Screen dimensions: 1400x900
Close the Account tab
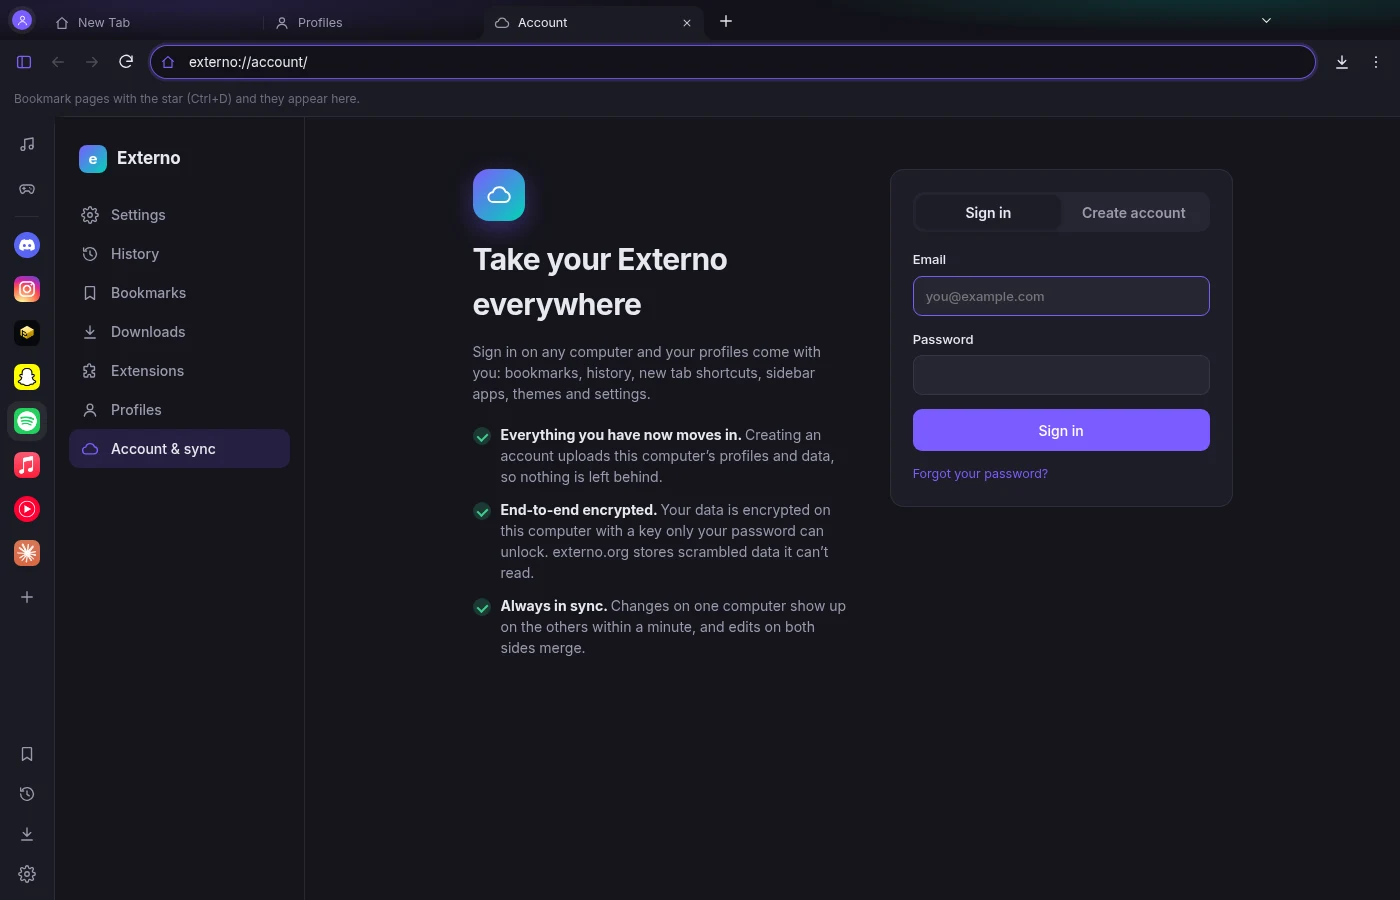[687, 22]
